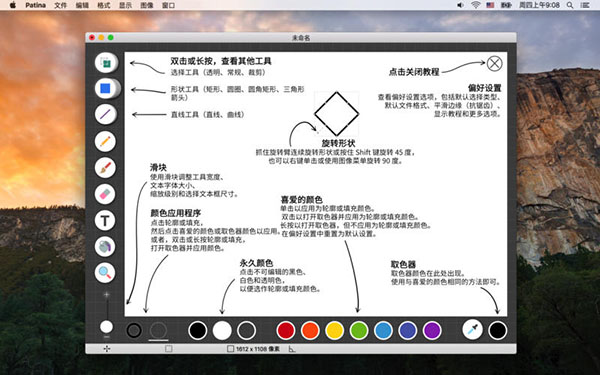
Task: Open the 格式 menu
Action: [104, 5]
